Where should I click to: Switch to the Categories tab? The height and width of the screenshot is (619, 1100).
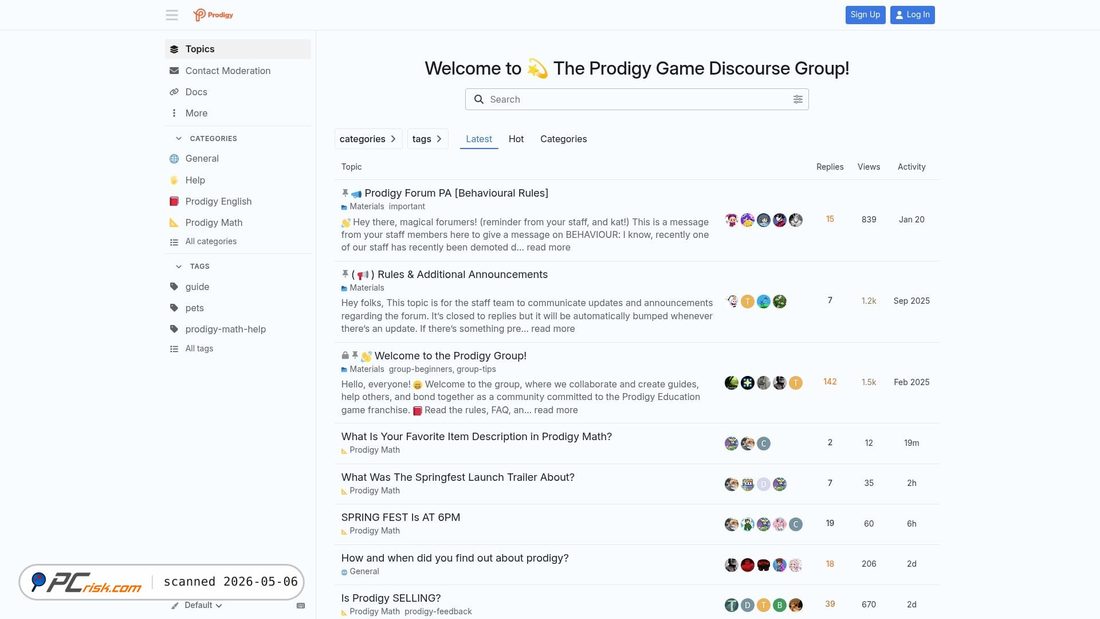coord(563,139)
